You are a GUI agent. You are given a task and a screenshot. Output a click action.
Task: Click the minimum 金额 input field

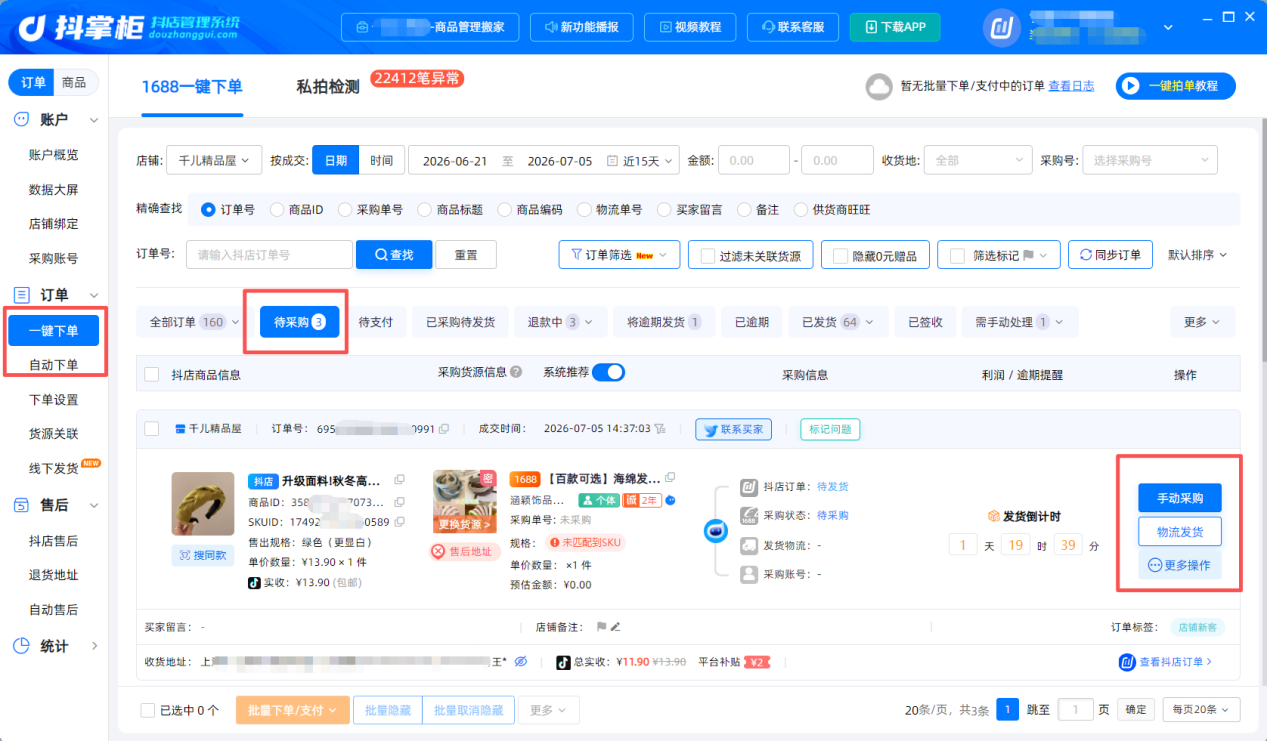[x=753, y=161]
